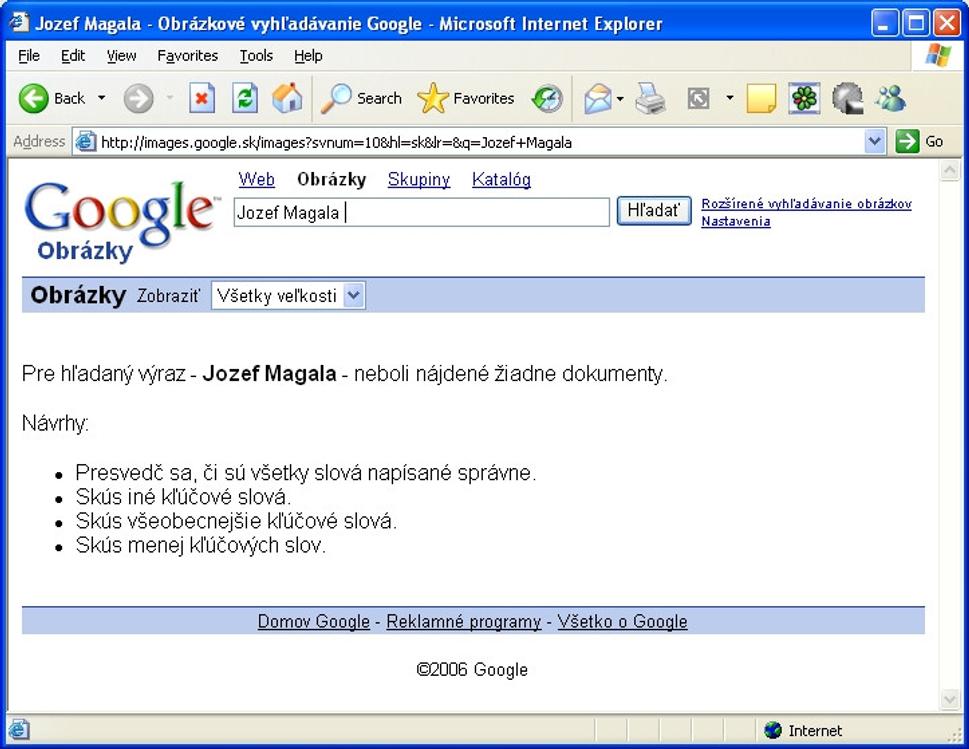Follow the Všetko o Google footer link
Screen dimensions: 969x749
(x=622, y=621)
